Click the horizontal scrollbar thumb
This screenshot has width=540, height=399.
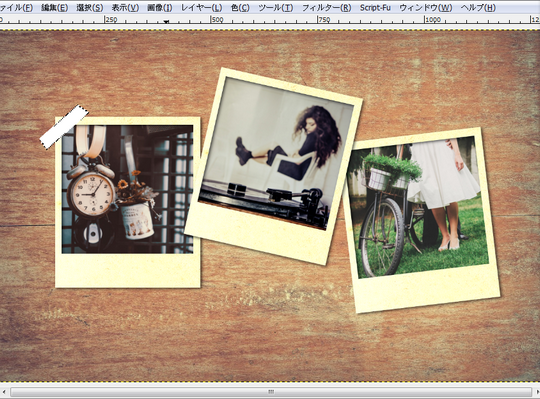tap(271, 392)
